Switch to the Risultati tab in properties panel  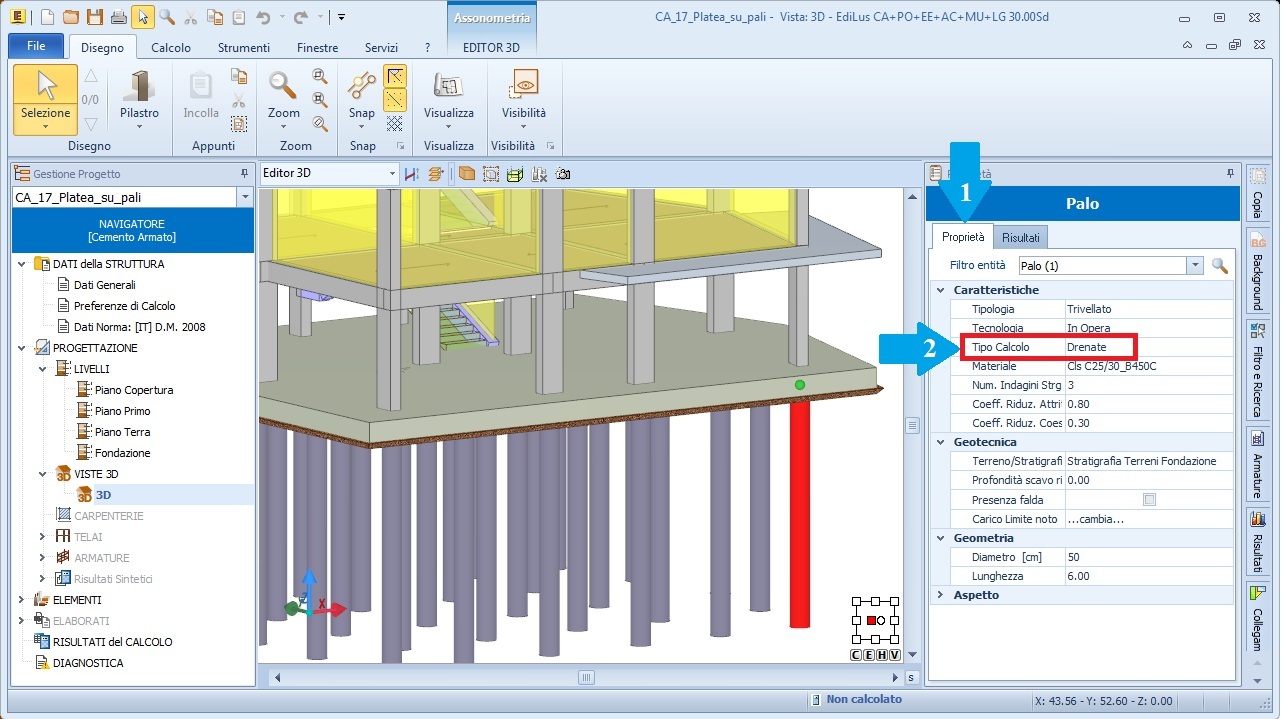coord(1021,238)
